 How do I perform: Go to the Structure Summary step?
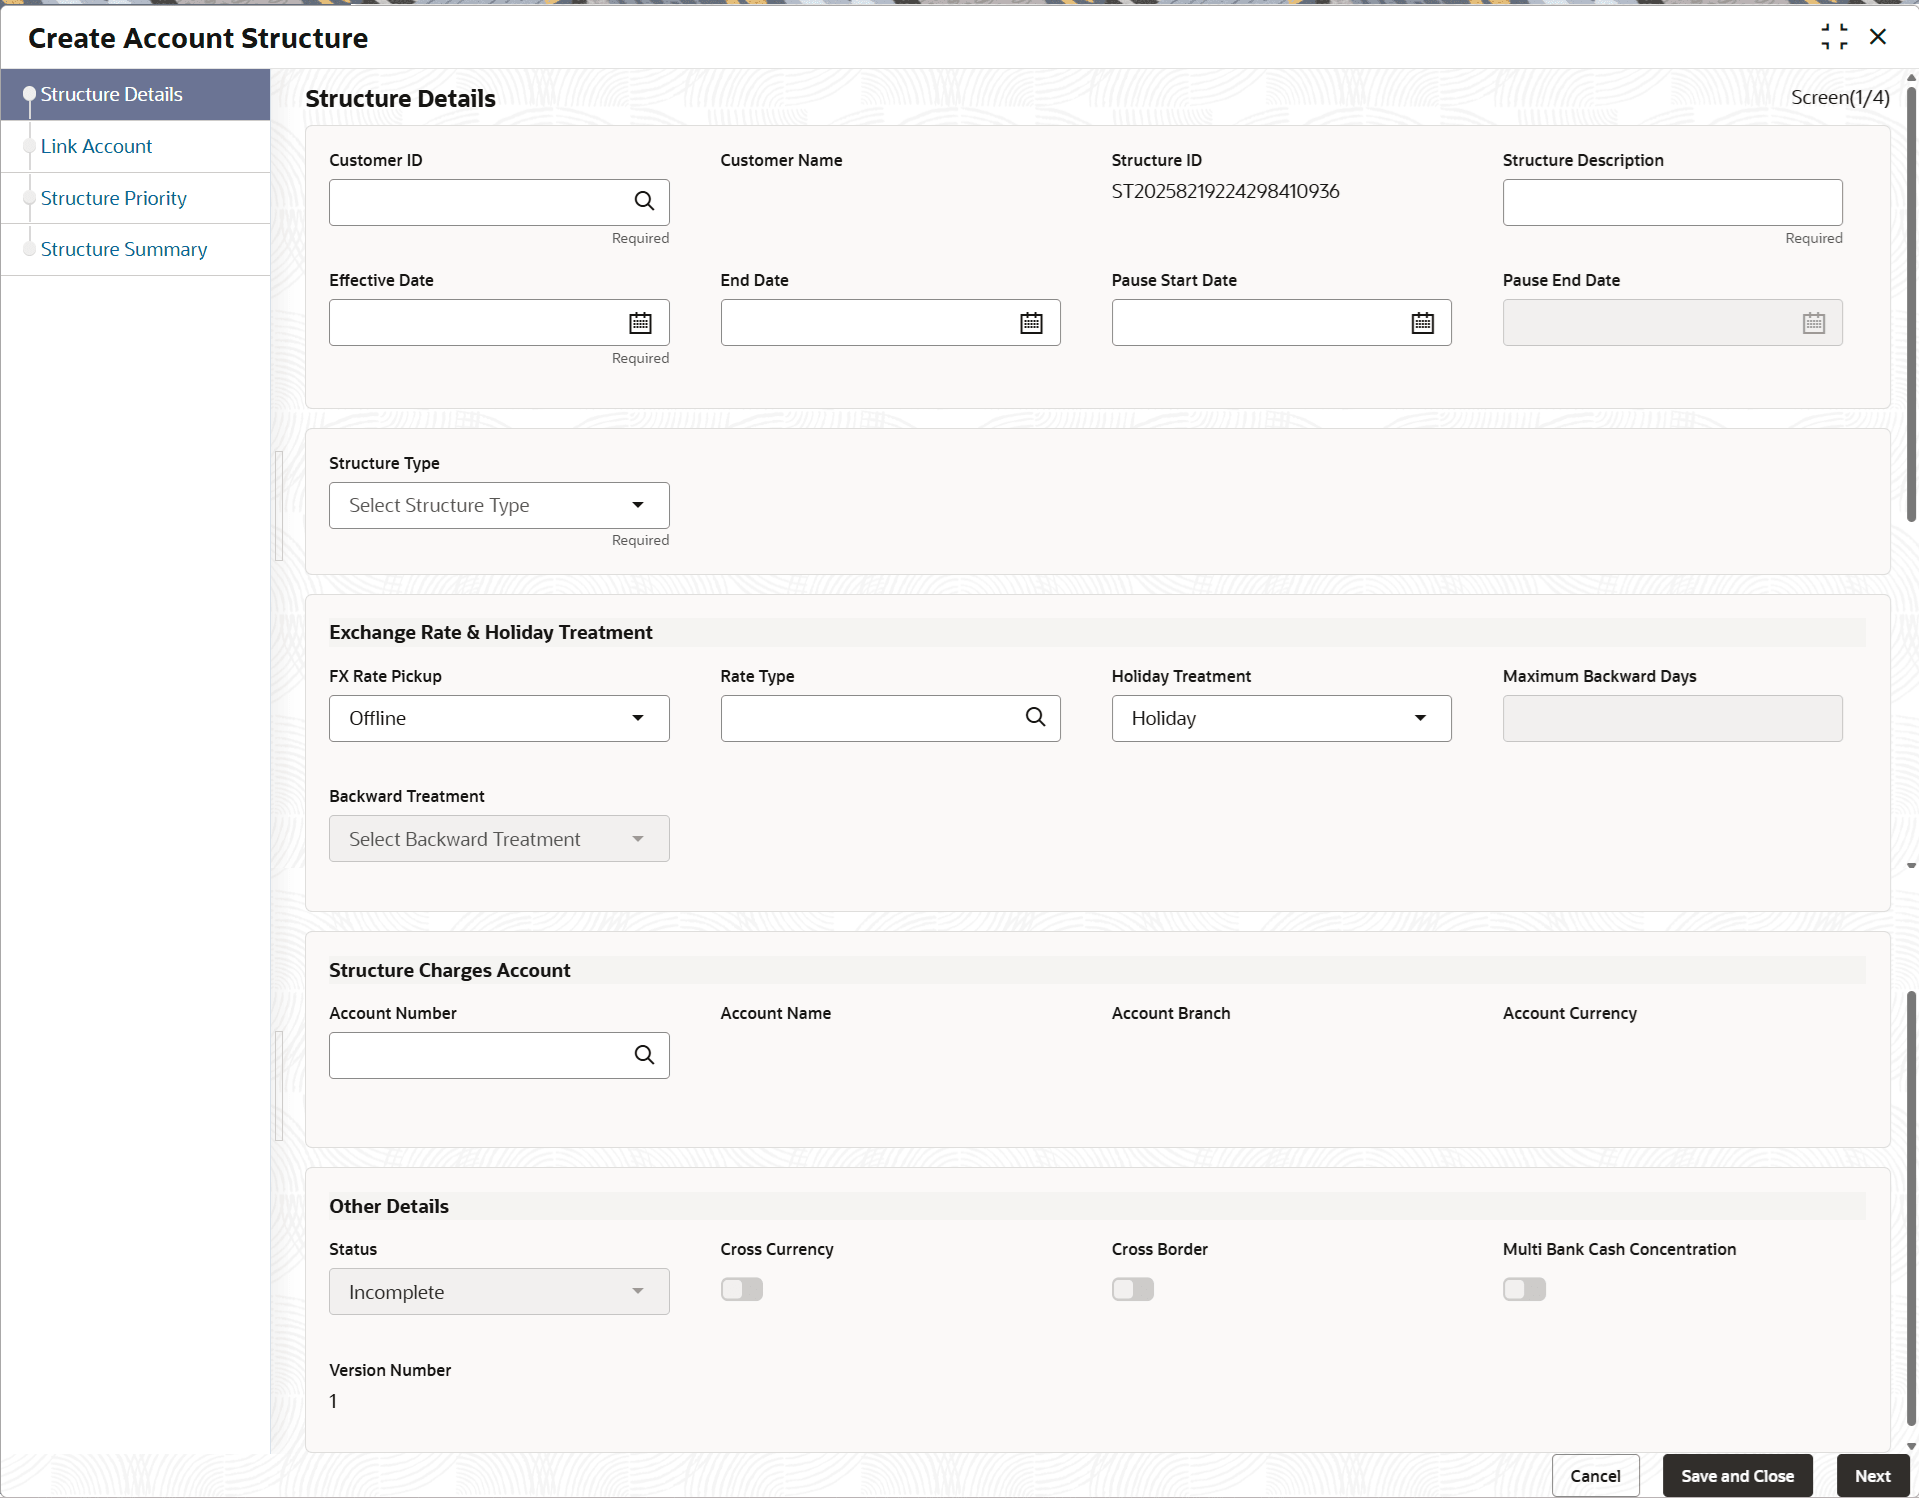click(135, 249)
